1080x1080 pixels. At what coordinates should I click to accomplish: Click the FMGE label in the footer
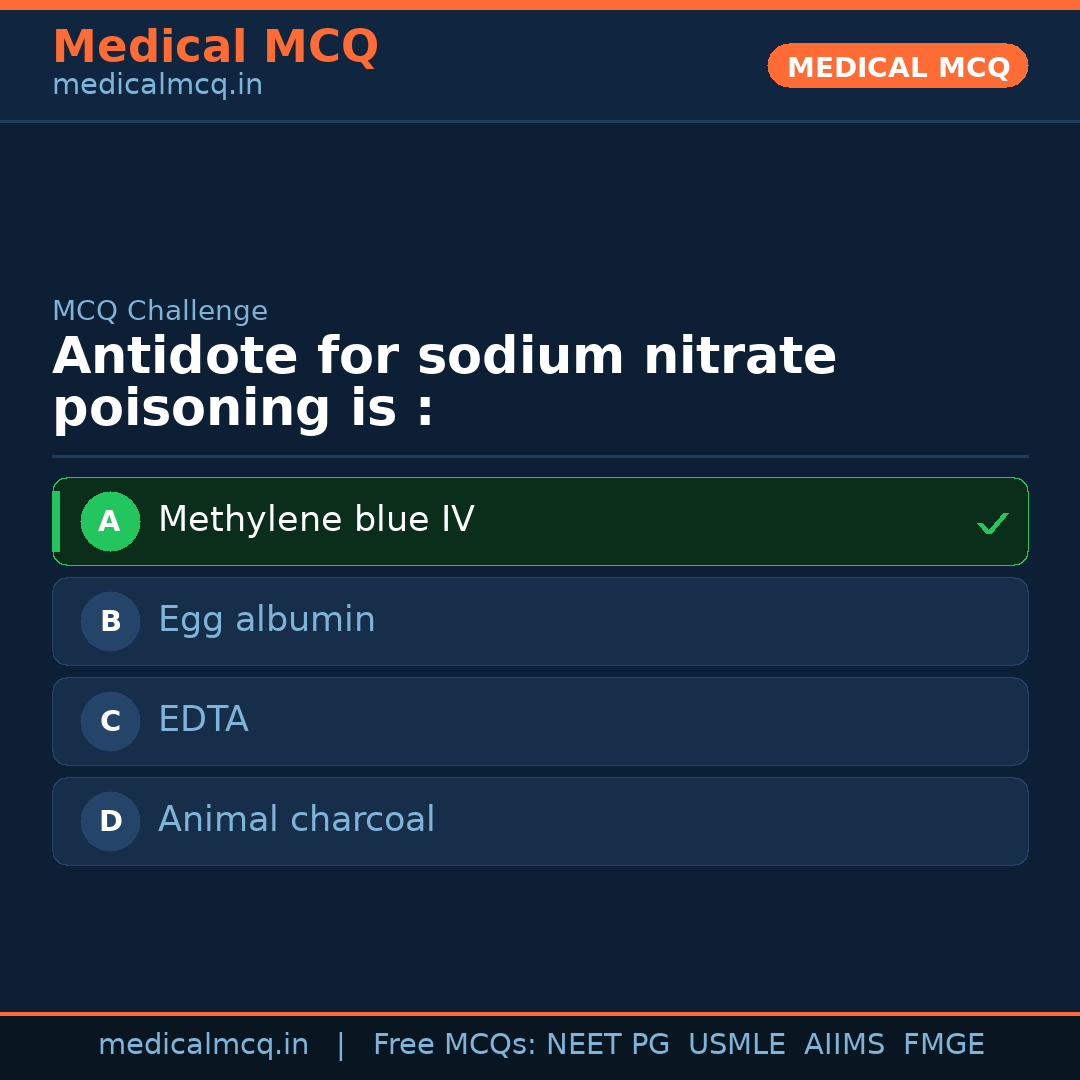click(944, 1045)
